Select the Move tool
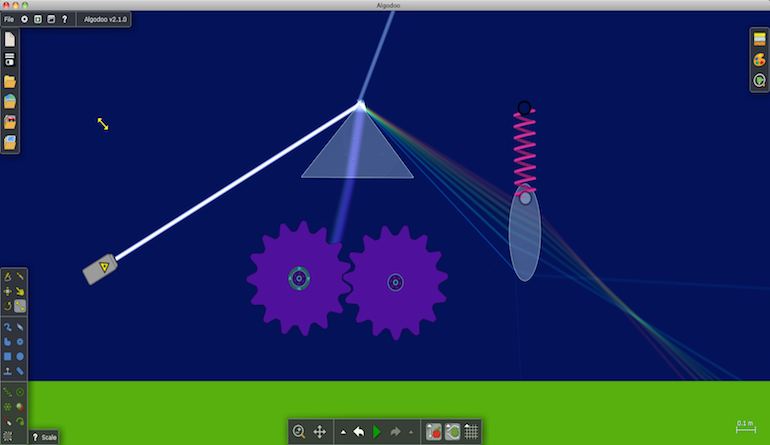Image resolution: width=770 pixels, height=445 pixels. coord(7,291)
